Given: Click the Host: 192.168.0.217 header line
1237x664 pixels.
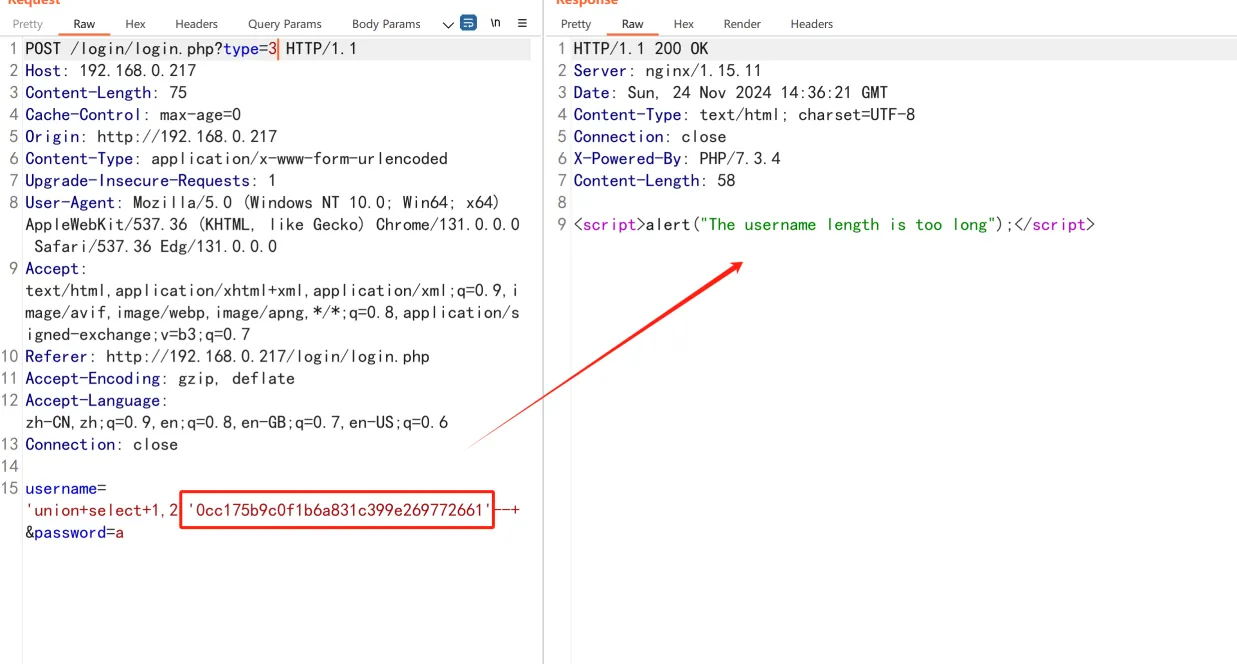Looking at the screenshot, I should (x=111, y=71).
